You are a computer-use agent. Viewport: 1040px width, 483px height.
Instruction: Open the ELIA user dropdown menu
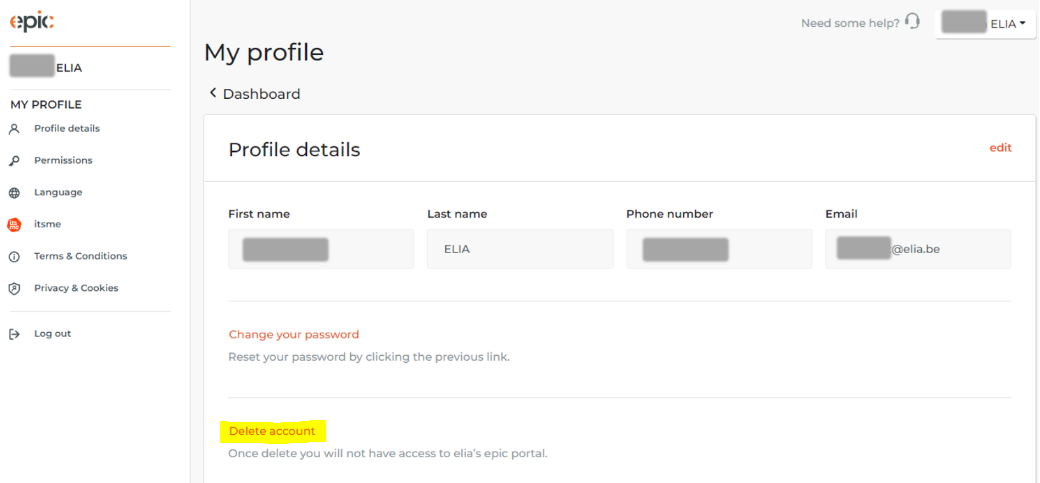tap(985, 24)
